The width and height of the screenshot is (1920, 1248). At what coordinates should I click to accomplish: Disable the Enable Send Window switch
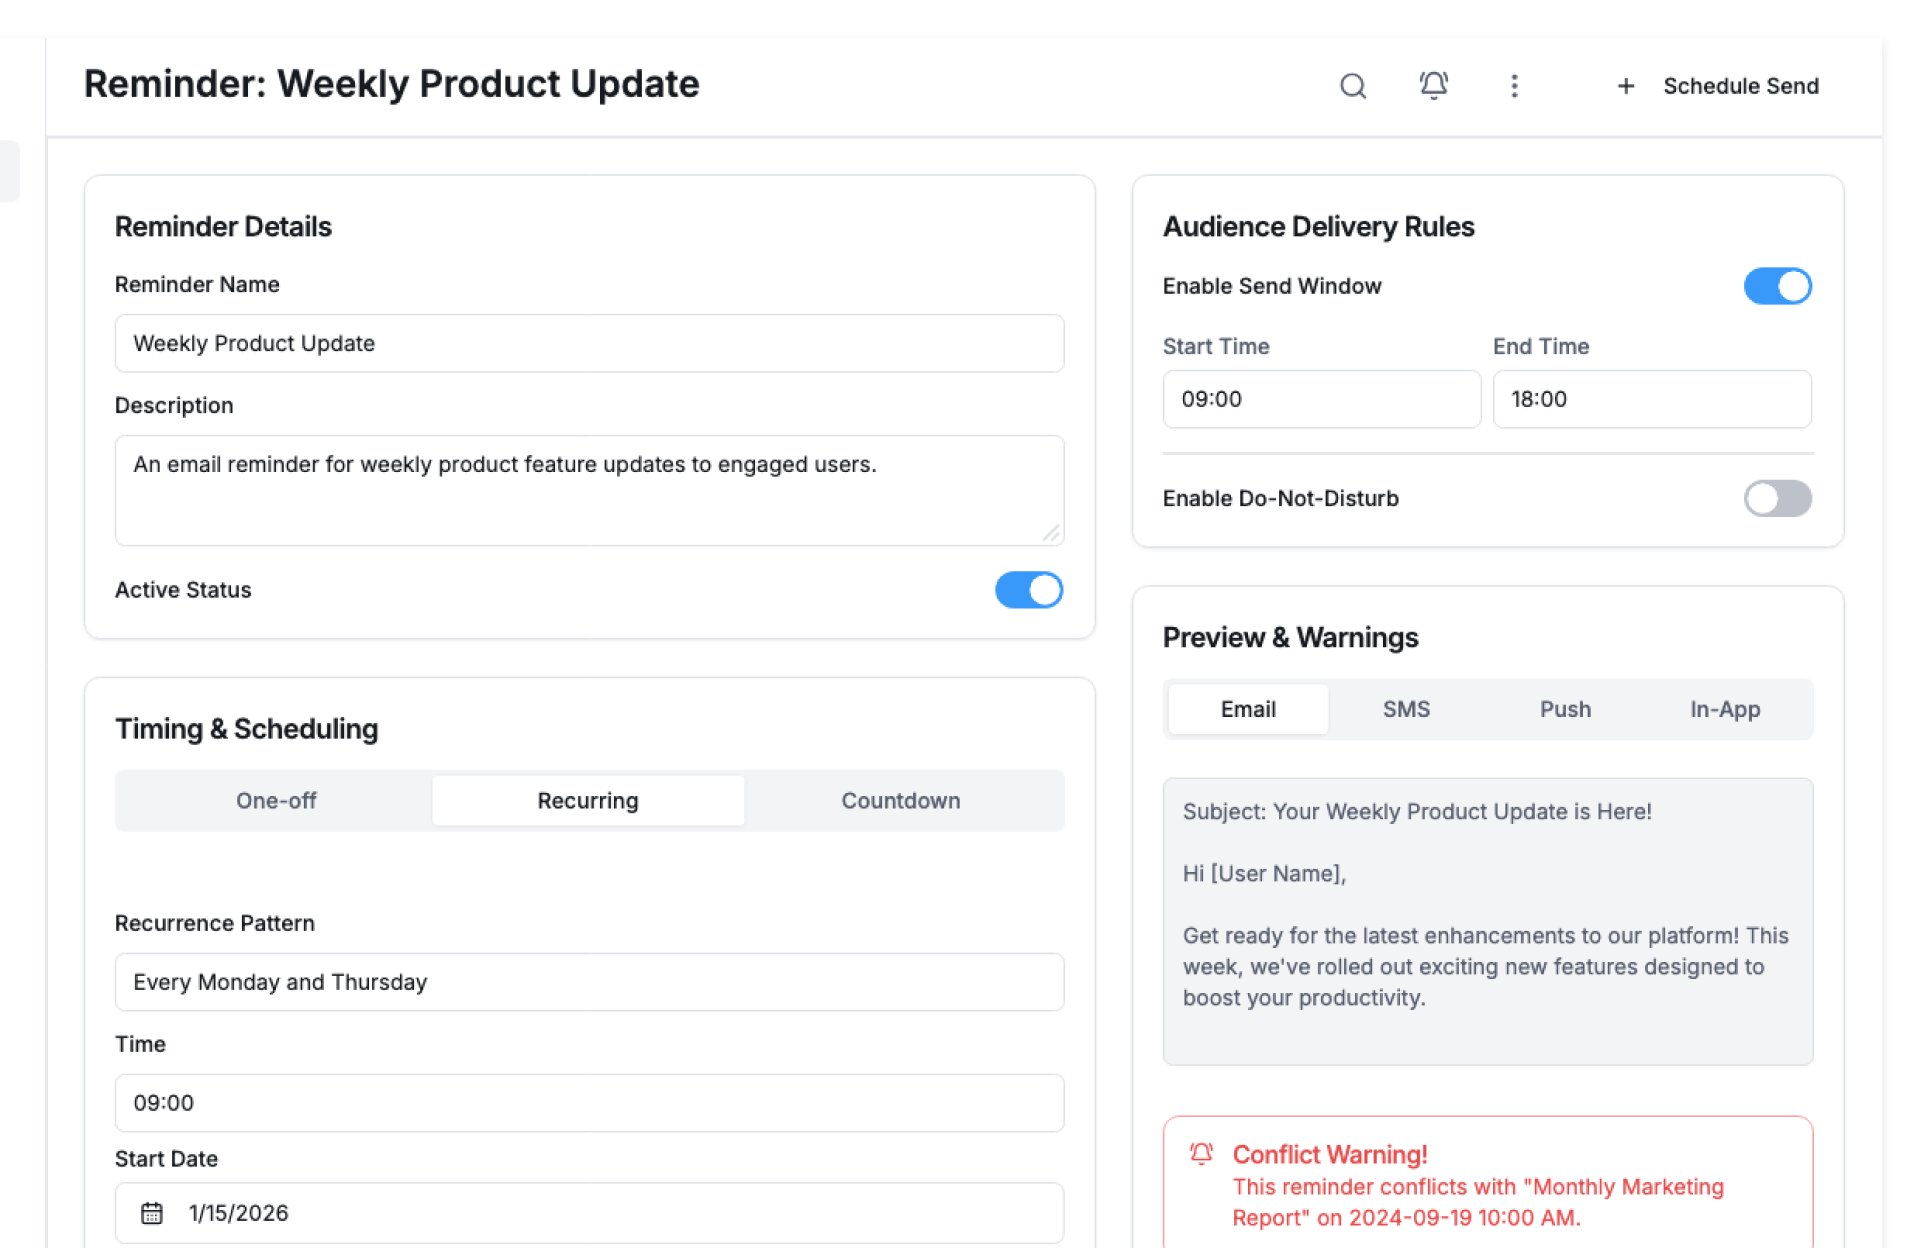[x=1776, y=286]
